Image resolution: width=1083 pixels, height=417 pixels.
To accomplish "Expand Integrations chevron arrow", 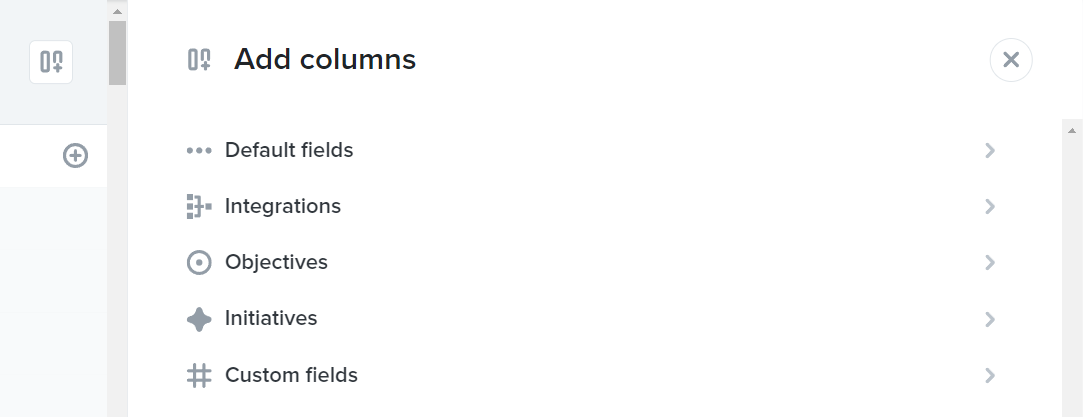I will [x=990, y=206].
